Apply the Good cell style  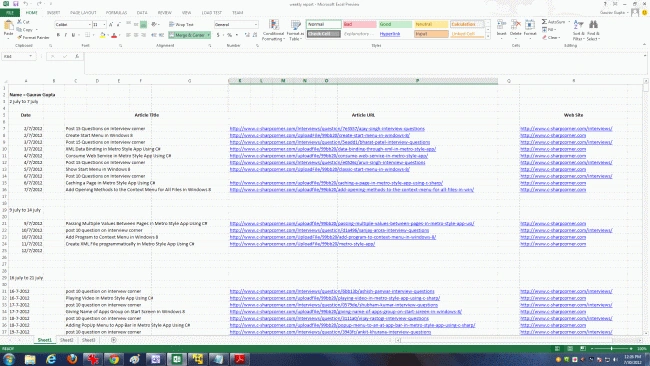(395, 24)
